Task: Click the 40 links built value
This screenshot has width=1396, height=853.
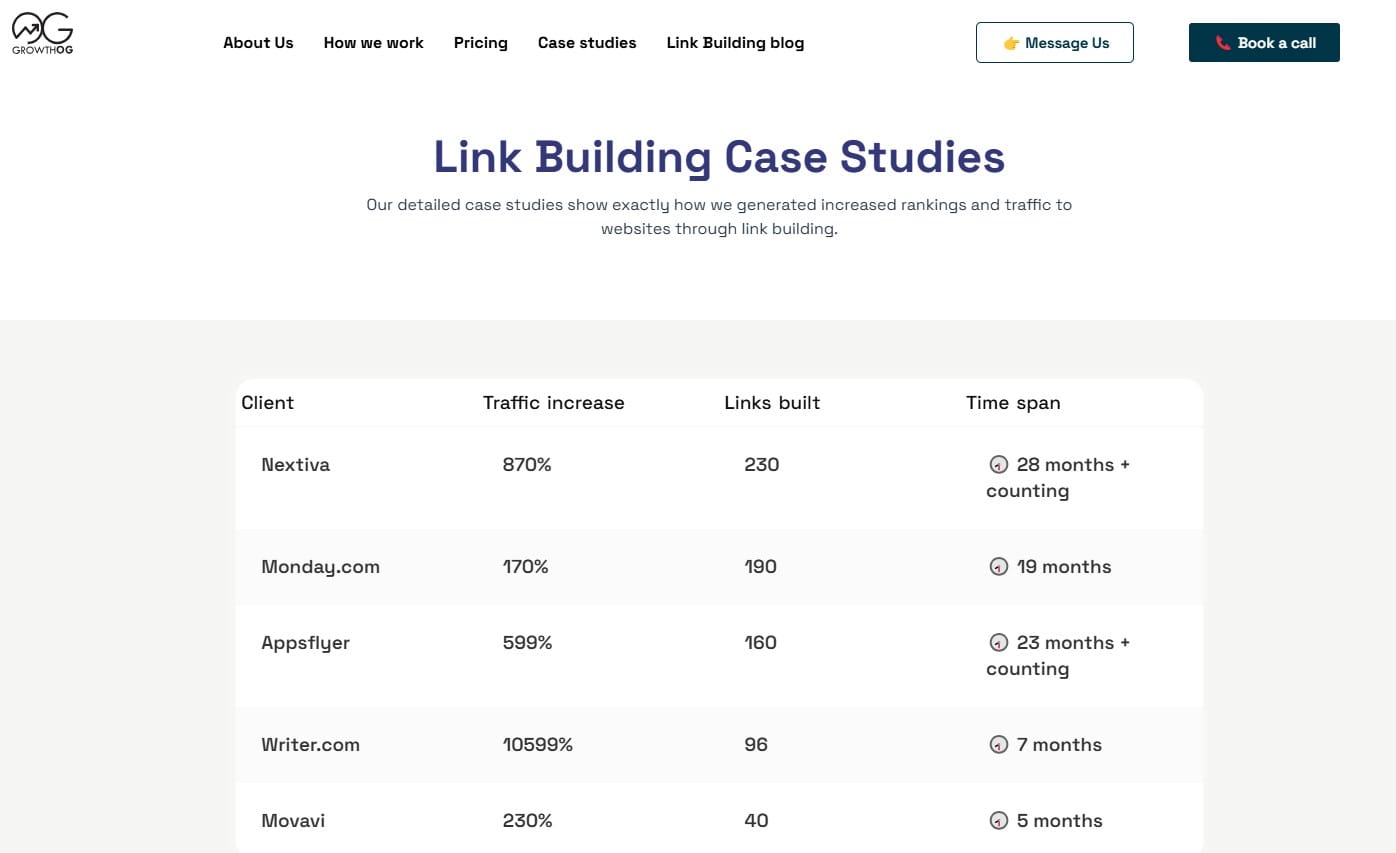Action: click(756, 821)
